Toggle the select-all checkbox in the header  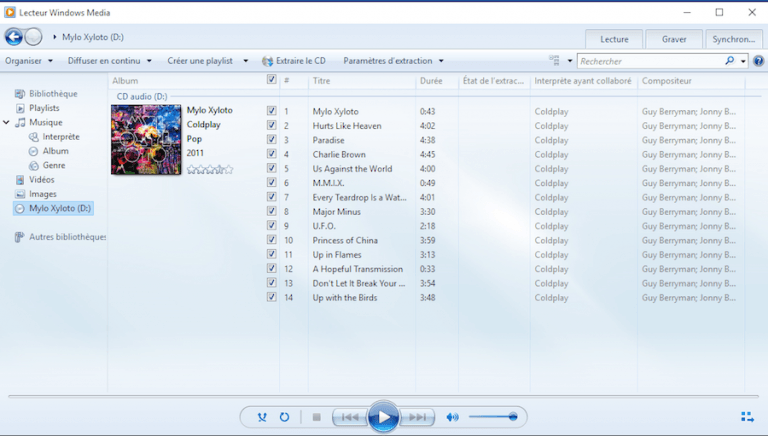271,79
